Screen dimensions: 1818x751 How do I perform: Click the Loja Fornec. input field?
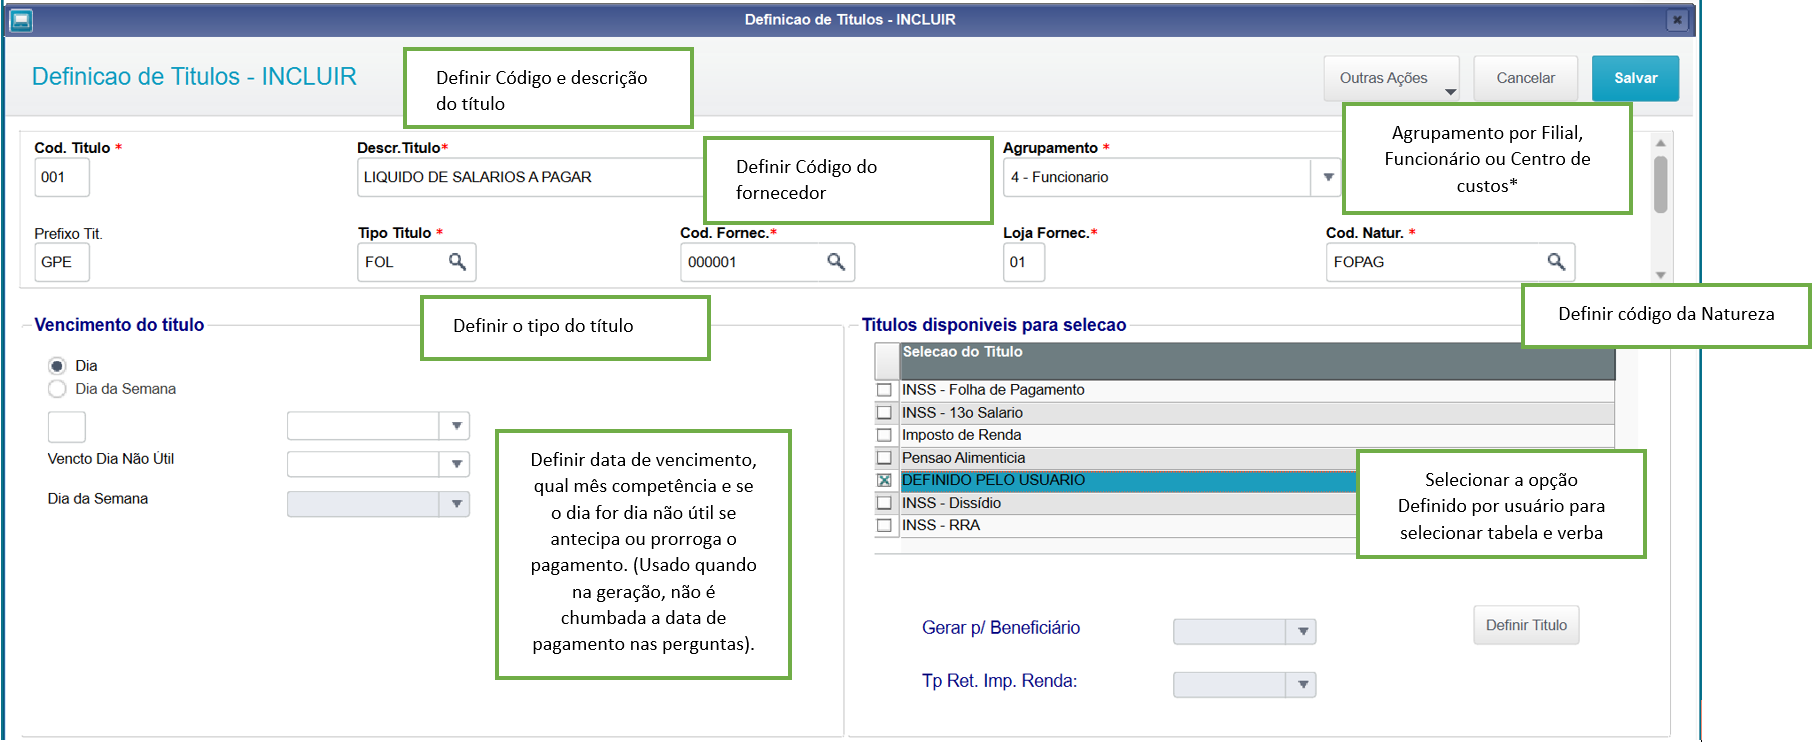click(1024, 262)
